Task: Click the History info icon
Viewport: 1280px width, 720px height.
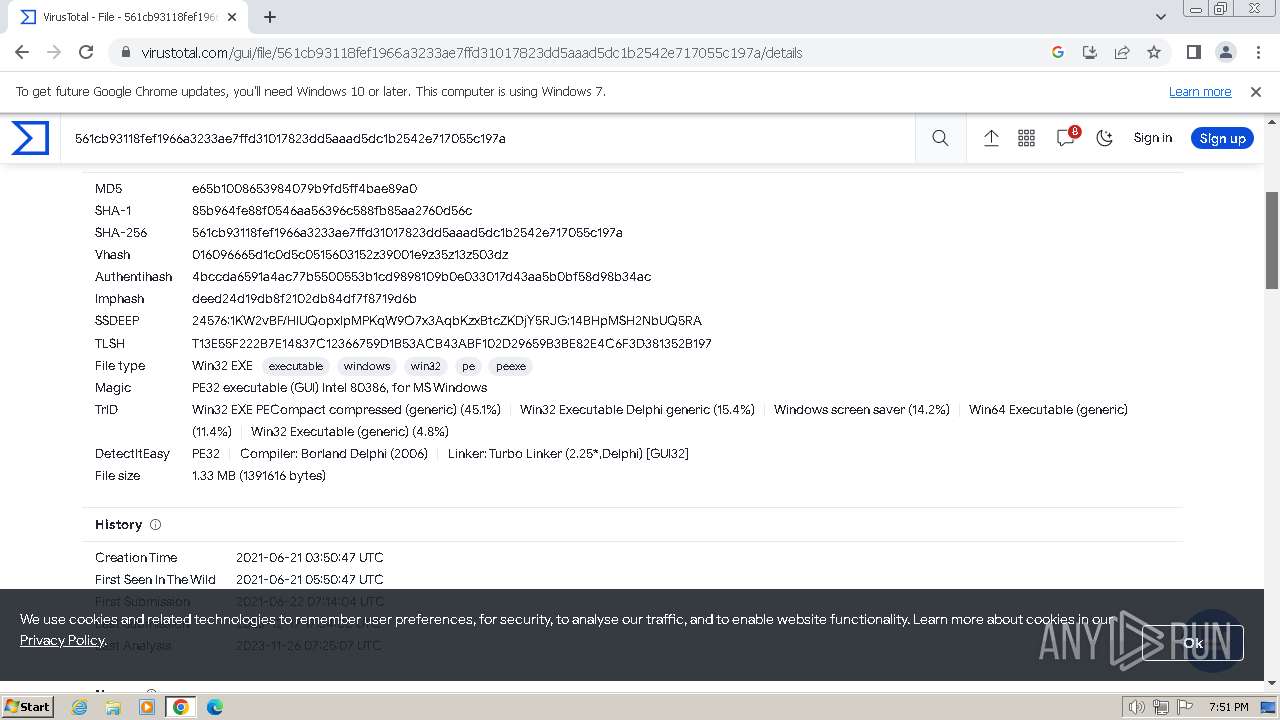Action: tap(155, 525)
